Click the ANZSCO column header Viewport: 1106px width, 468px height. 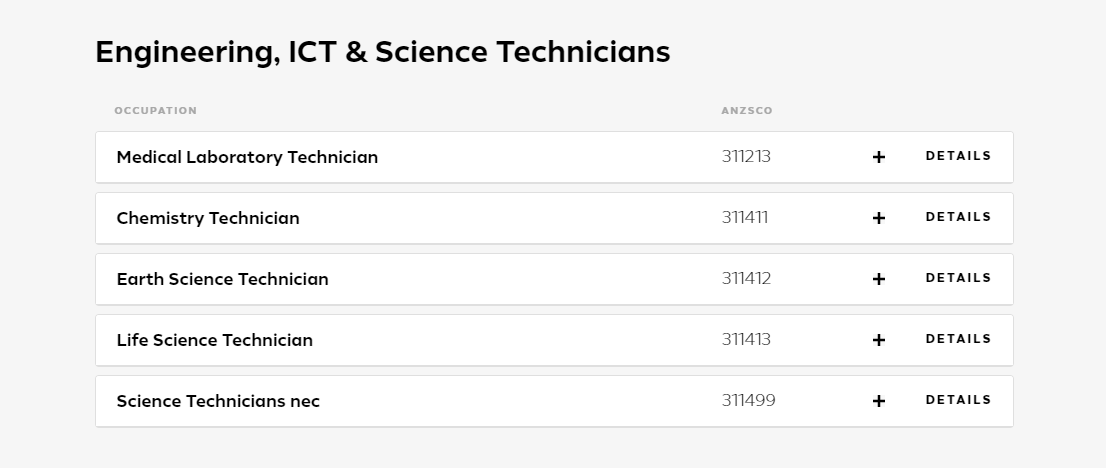747,111
